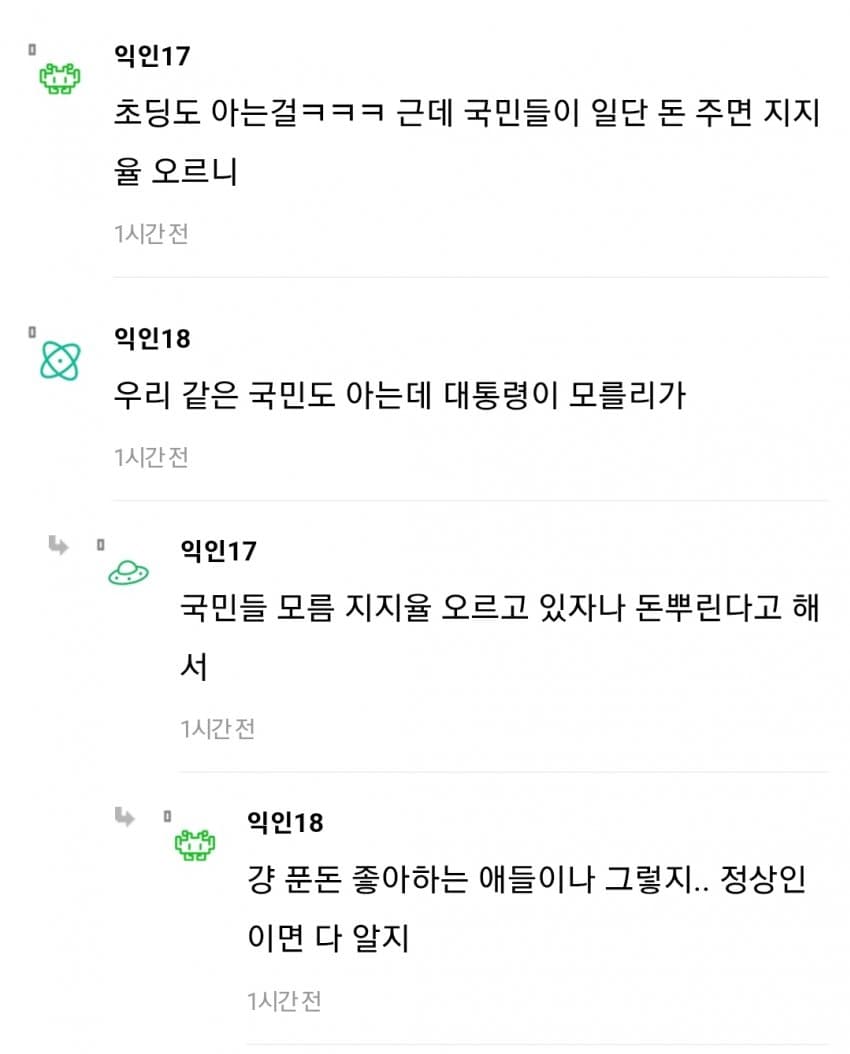The width and height of the screenshot is (850, 1054).
Task: Click the comment text '우리 같은 국민도 아는데'
Action: pos(401,396)
